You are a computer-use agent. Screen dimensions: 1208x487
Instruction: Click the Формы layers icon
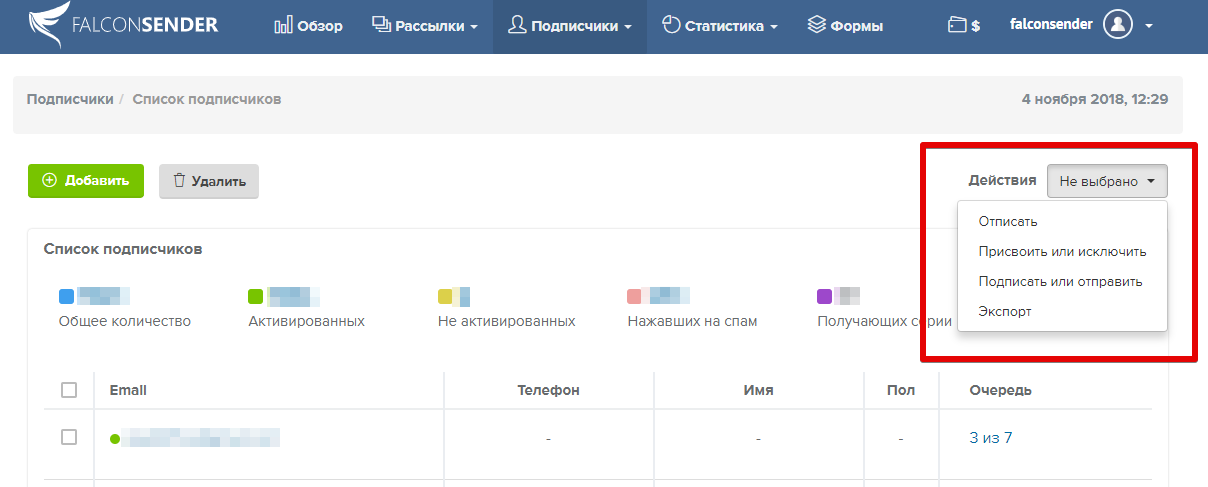816,26
